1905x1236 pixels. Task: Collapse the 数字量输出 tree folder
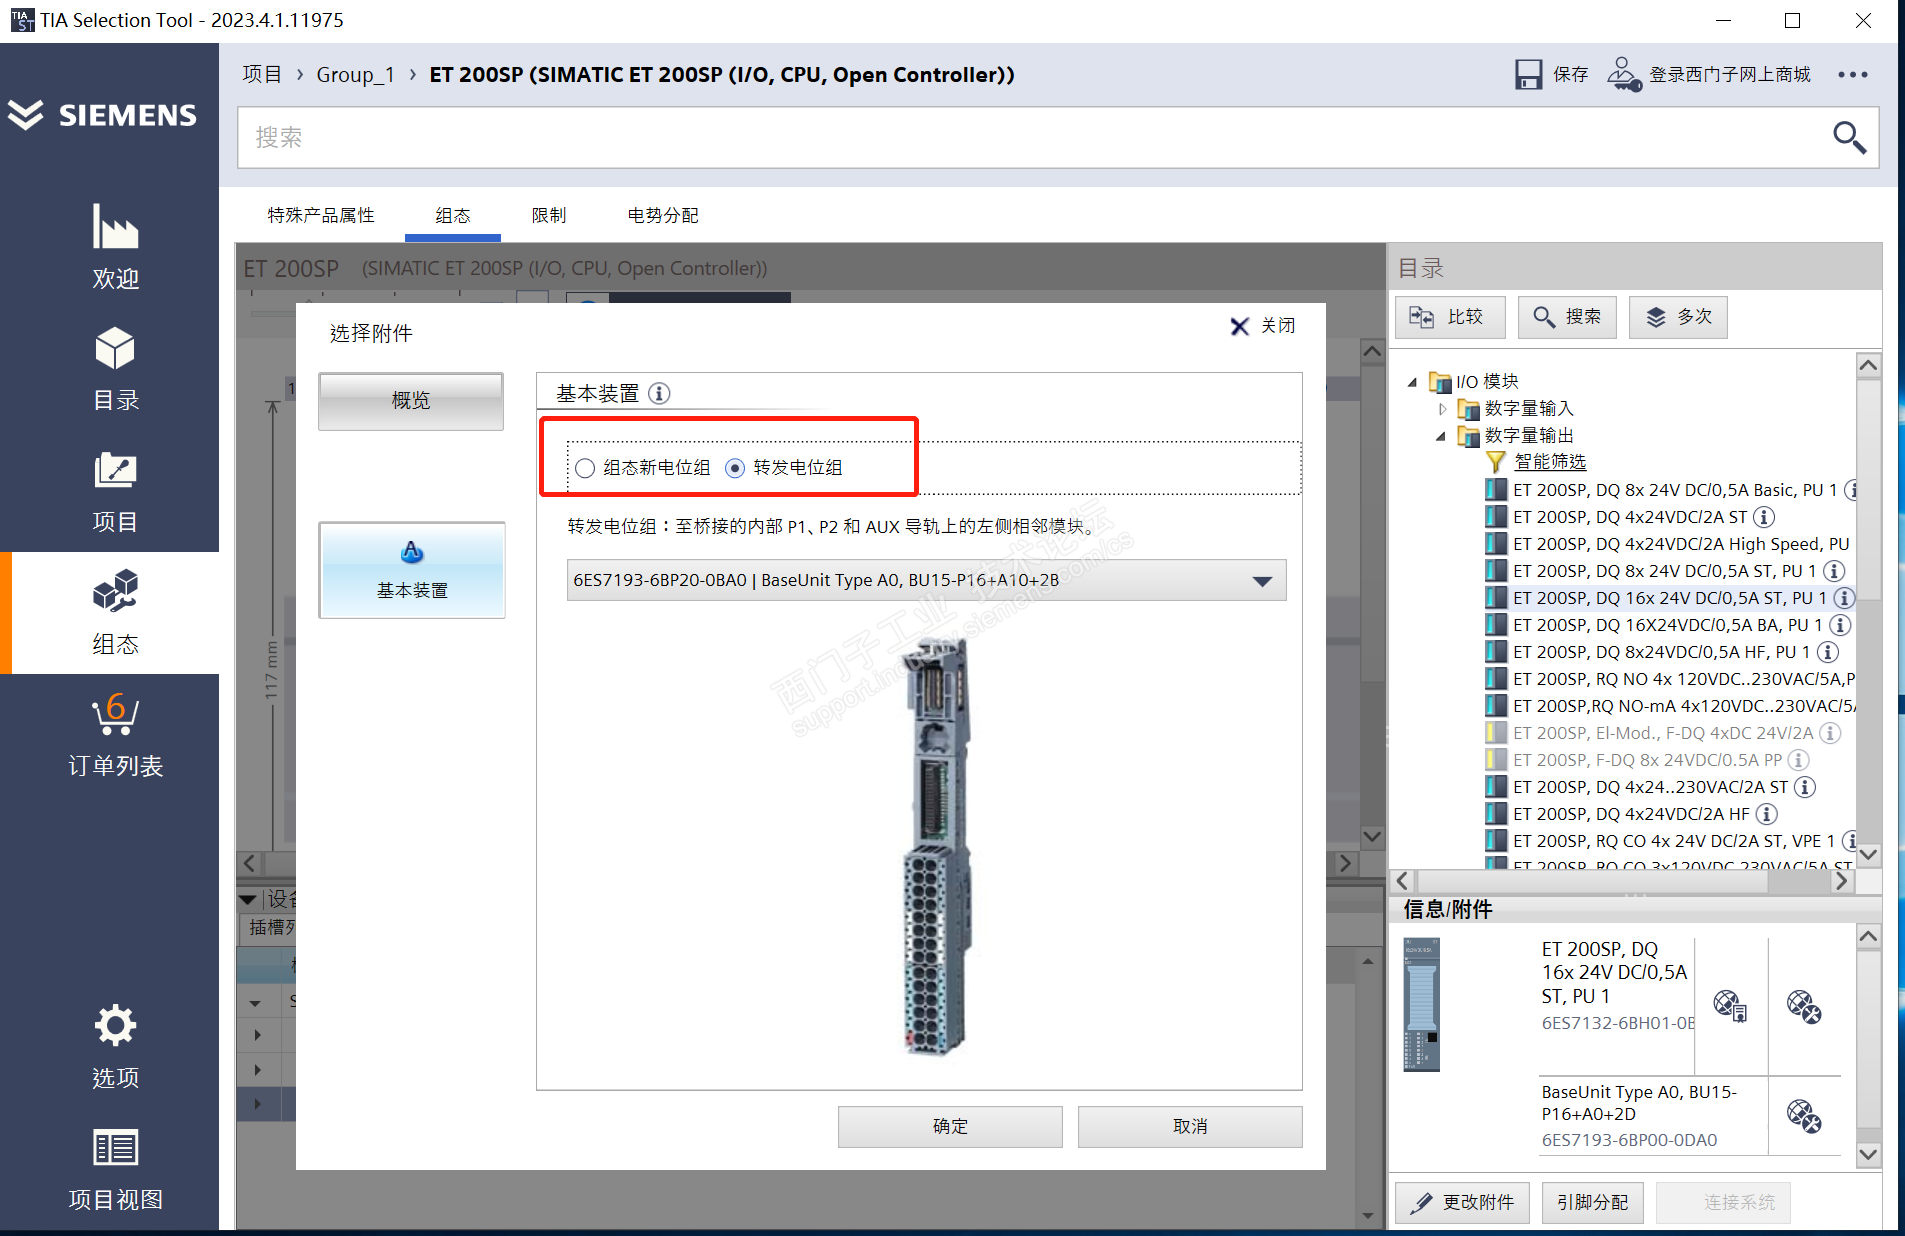point(1441,436)
